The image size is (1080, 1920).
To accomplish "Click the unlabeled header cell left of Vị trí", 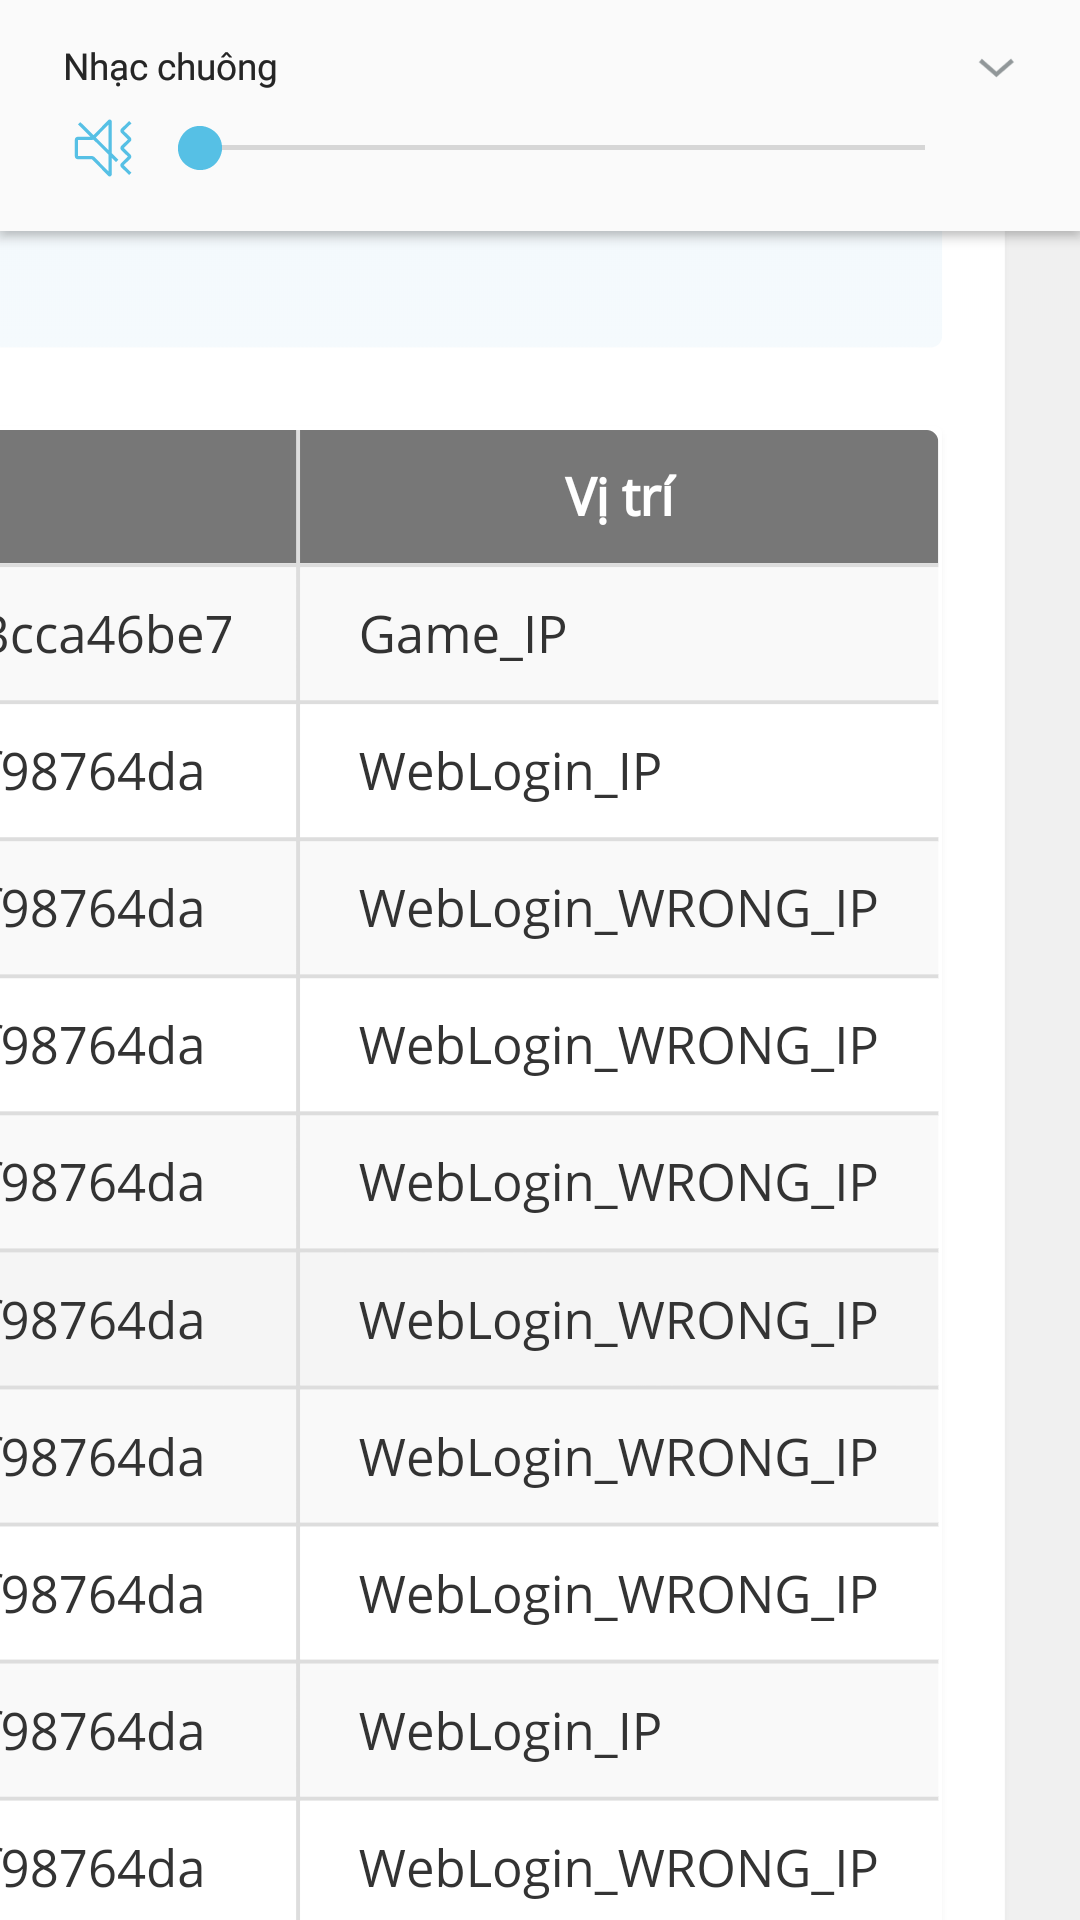I will pyautogui.click(x=148, y=497).
